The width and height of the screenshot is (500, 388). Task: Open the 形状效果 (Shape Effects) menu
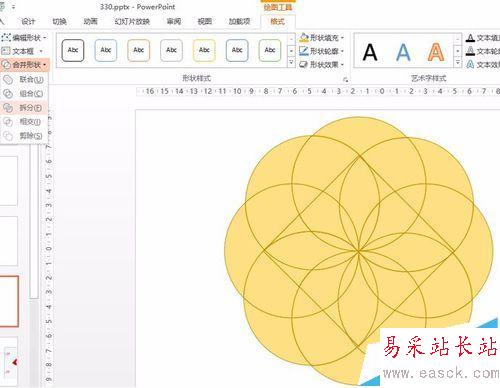[x=321, y=64]
